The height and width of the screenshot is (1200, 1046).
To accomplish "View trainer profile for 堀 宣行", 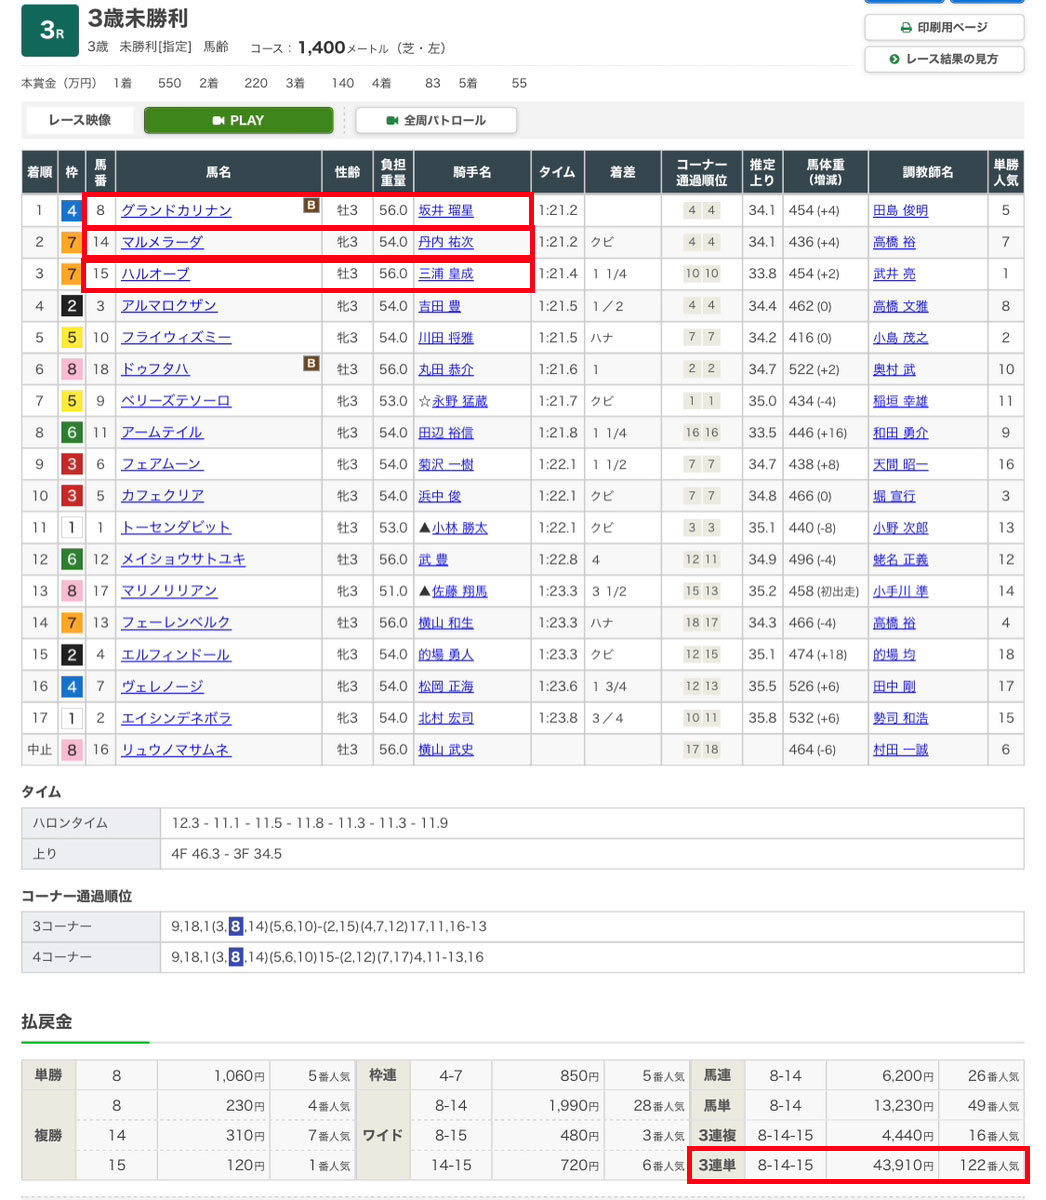I will (893, 496).
